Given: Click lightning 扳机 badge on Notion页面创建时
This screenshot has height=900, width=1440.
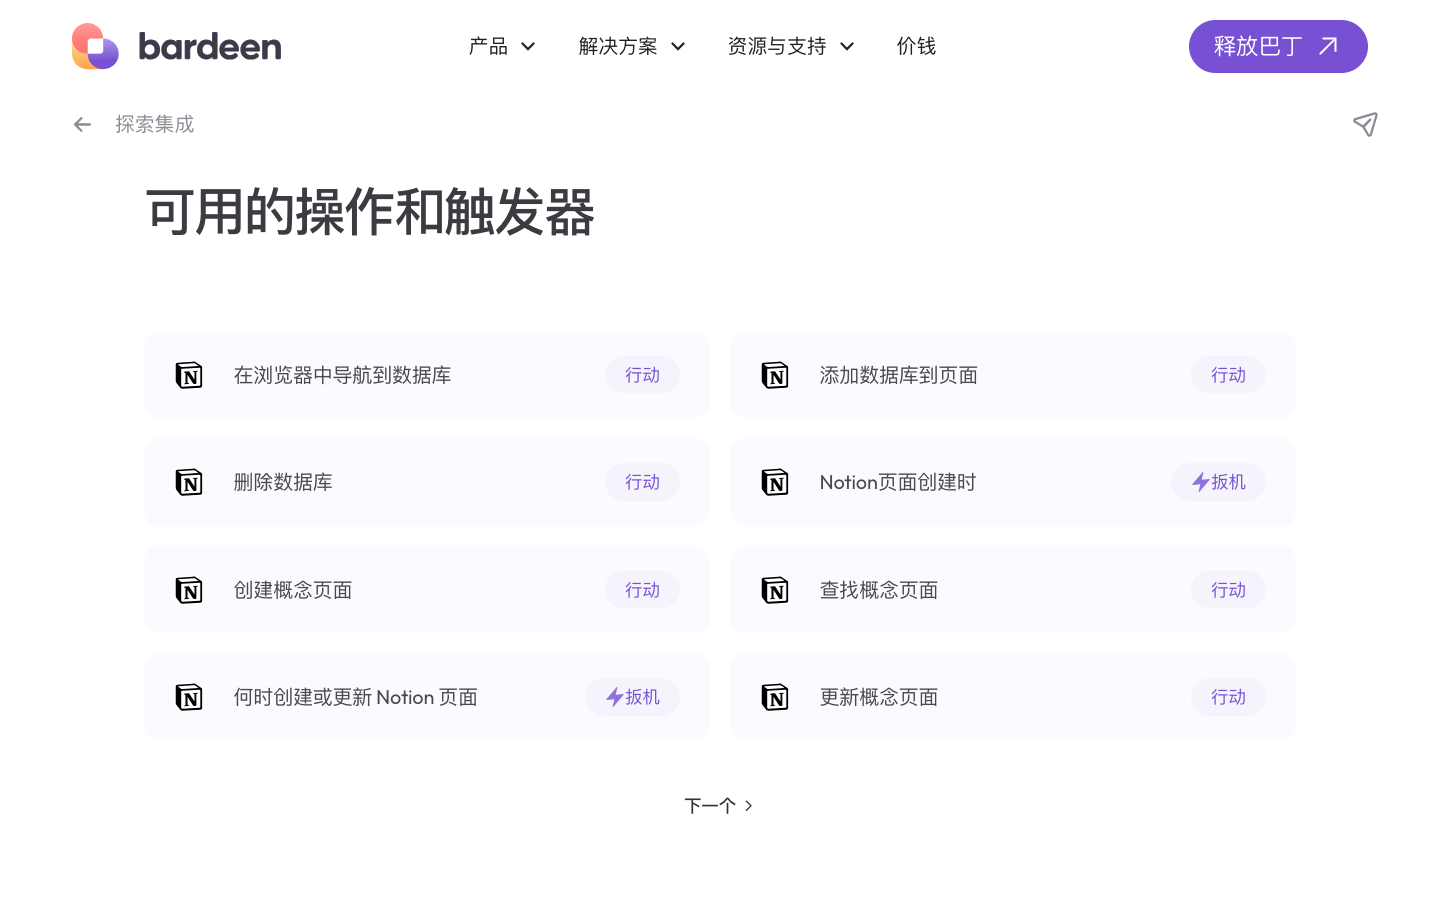Looking at the screenshot, I should 1218,482.
